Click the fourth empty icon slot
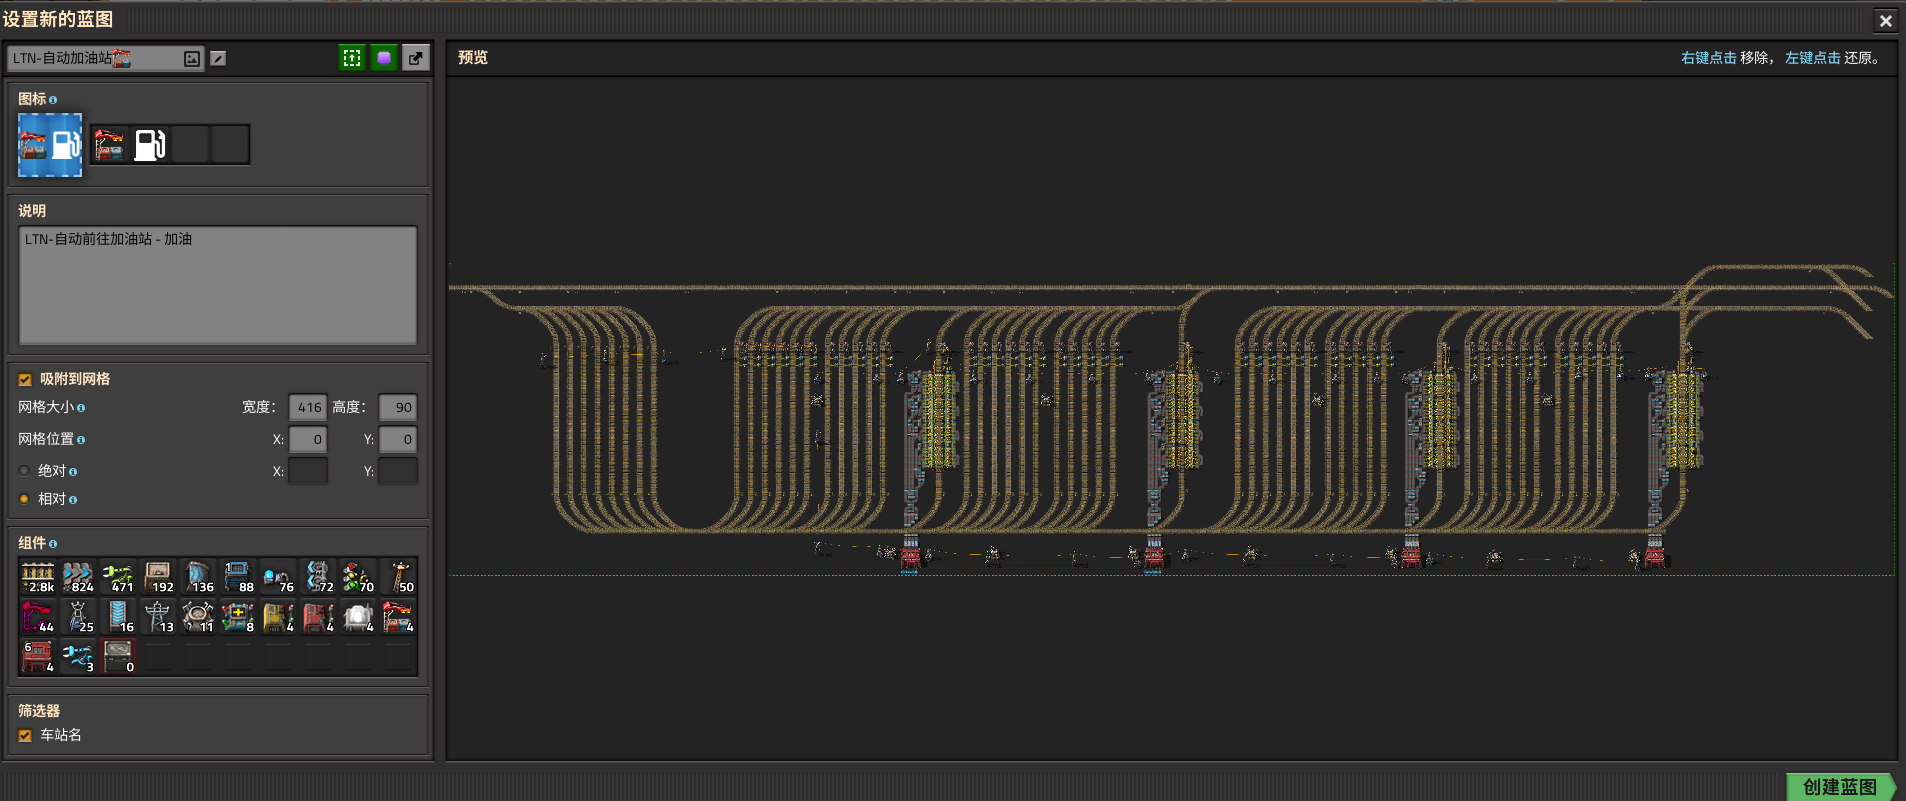Viewport: 1906px width, 801px height. (230, 145)
